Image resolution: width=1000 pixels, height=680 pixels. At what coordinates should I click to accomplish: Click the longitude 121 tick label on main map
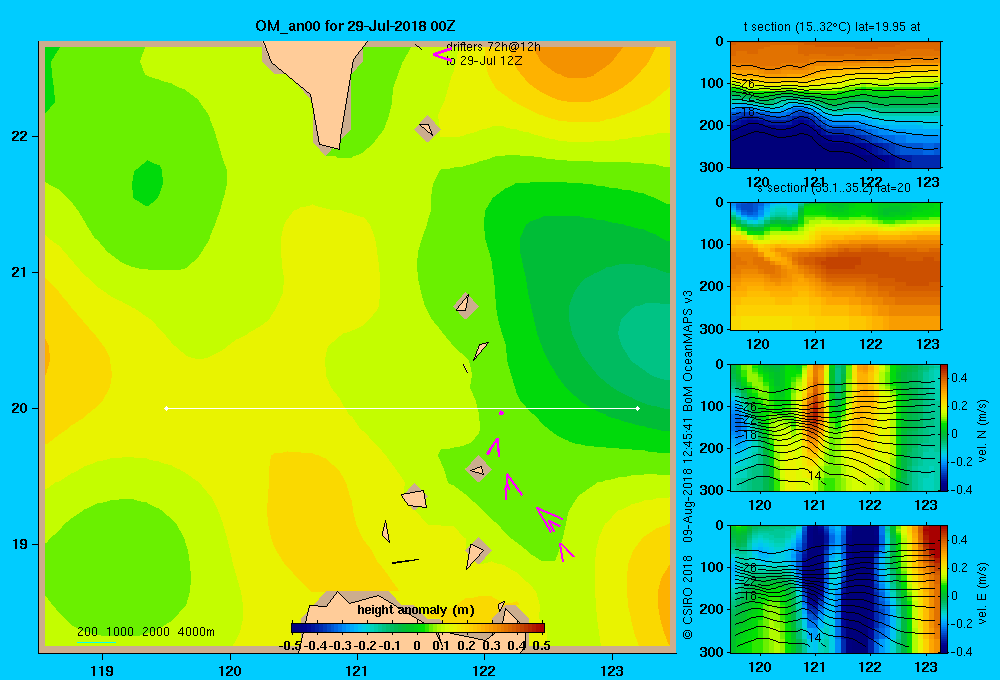[357, 670]
